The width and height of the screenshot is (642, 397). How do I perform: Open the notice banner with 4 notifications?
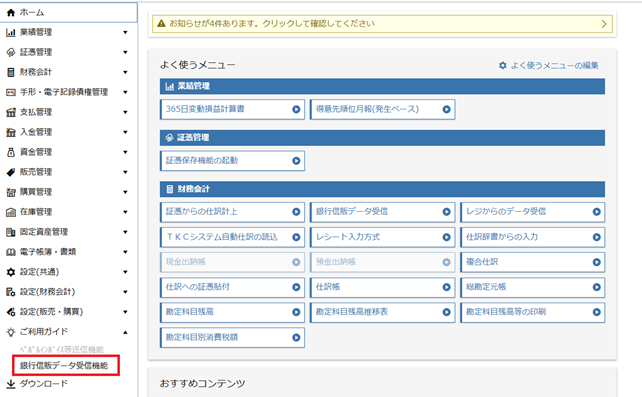tap(382, 24)
